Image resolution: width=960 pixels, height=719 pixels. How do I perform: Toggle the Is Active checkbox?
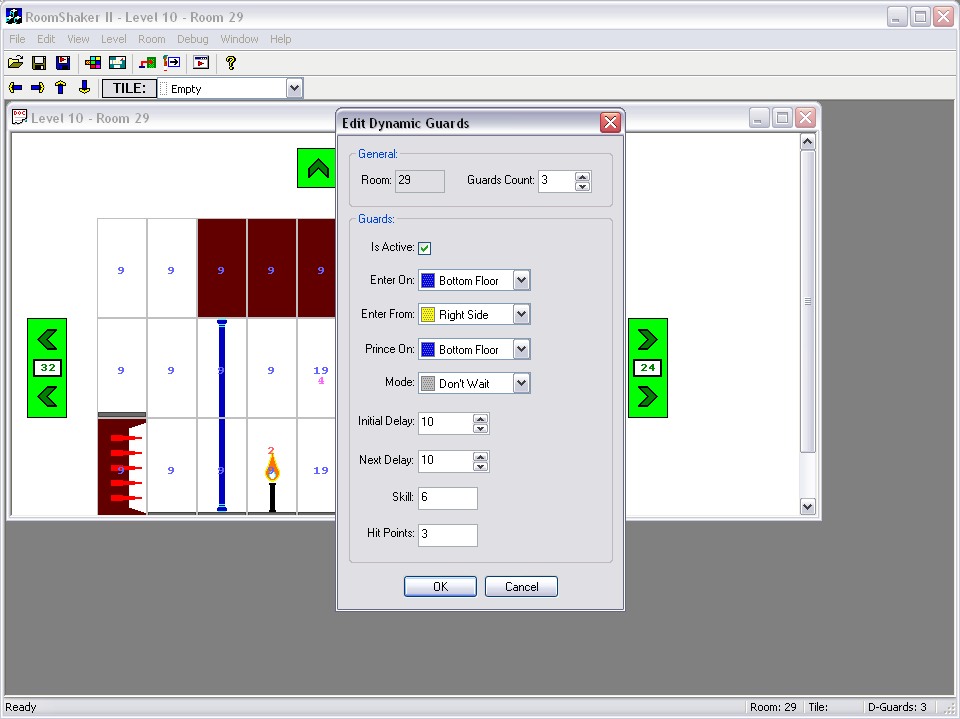[425, 248]
